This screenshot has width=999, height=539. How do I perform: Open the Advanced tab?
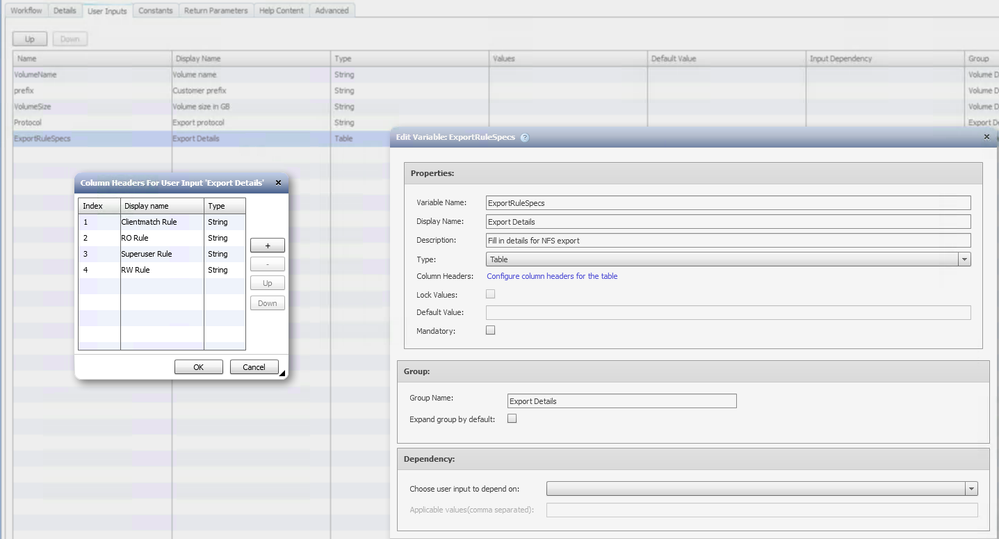(332, 10)
